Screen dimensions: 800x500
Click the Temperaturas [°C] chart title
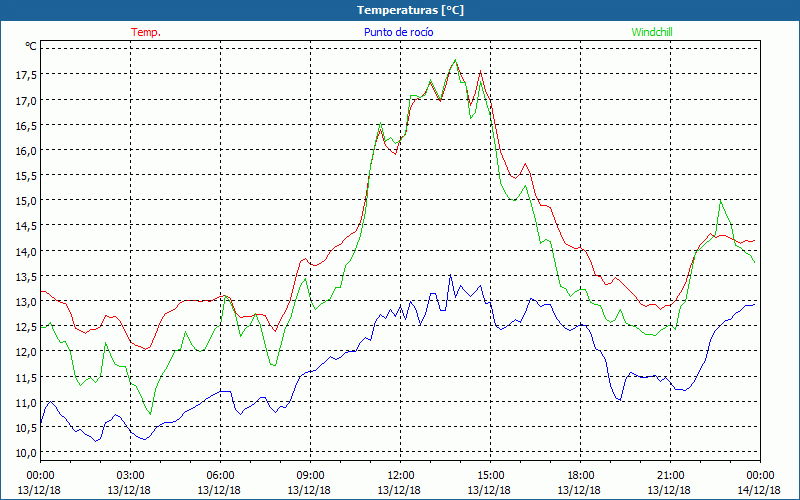410,10
